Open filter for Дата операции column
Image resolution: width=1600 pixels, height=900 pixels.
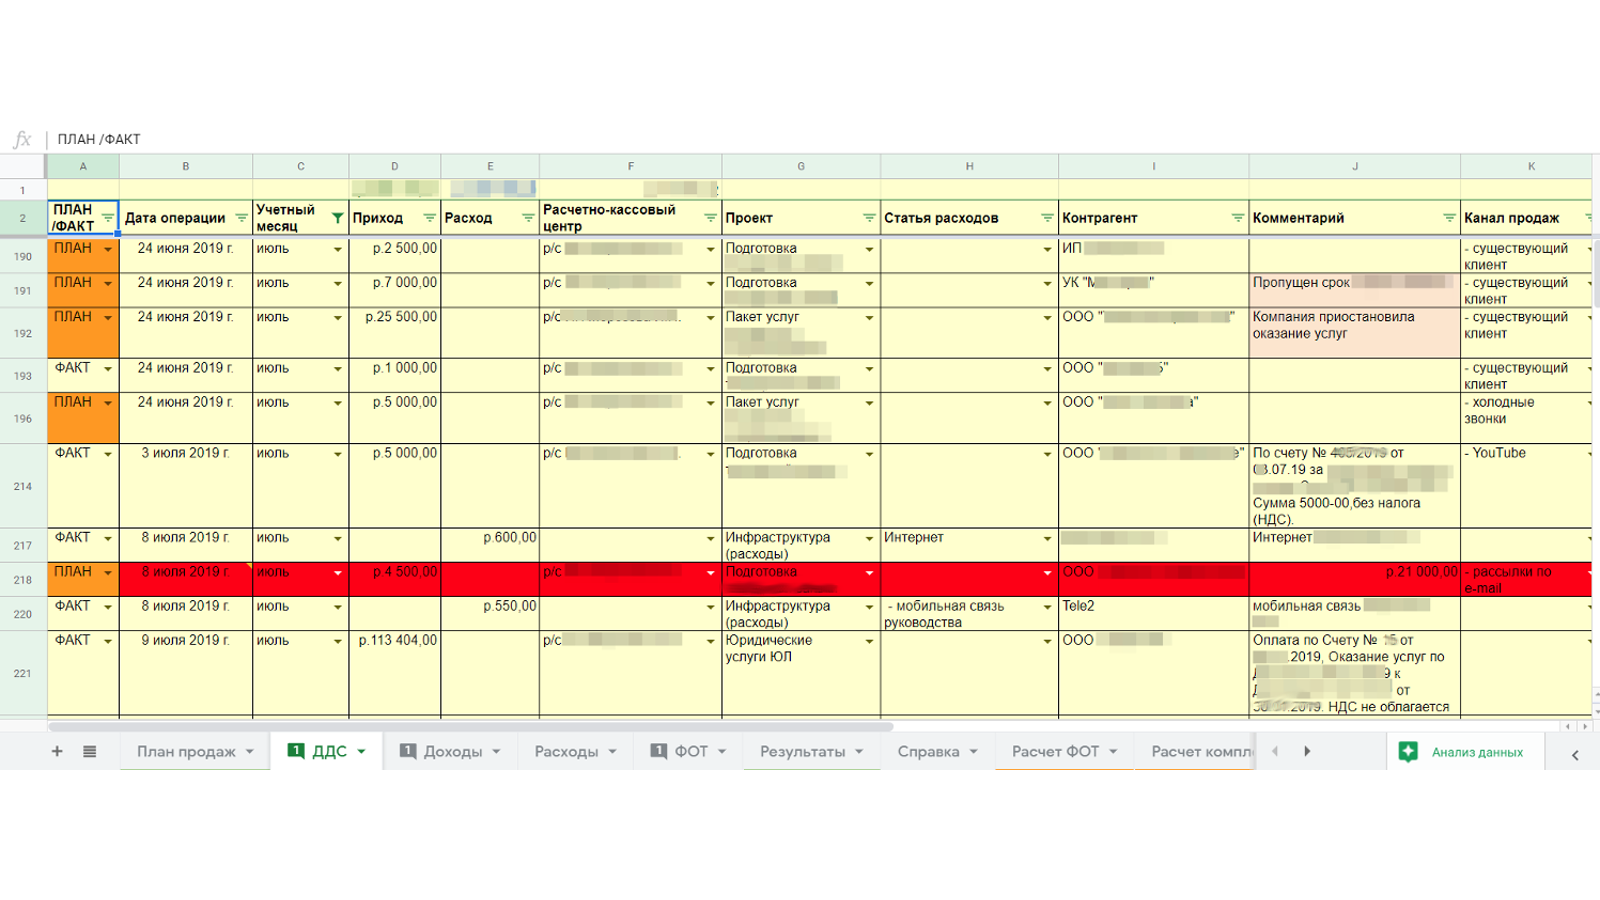pyautogui.click(x=241, y=218)
